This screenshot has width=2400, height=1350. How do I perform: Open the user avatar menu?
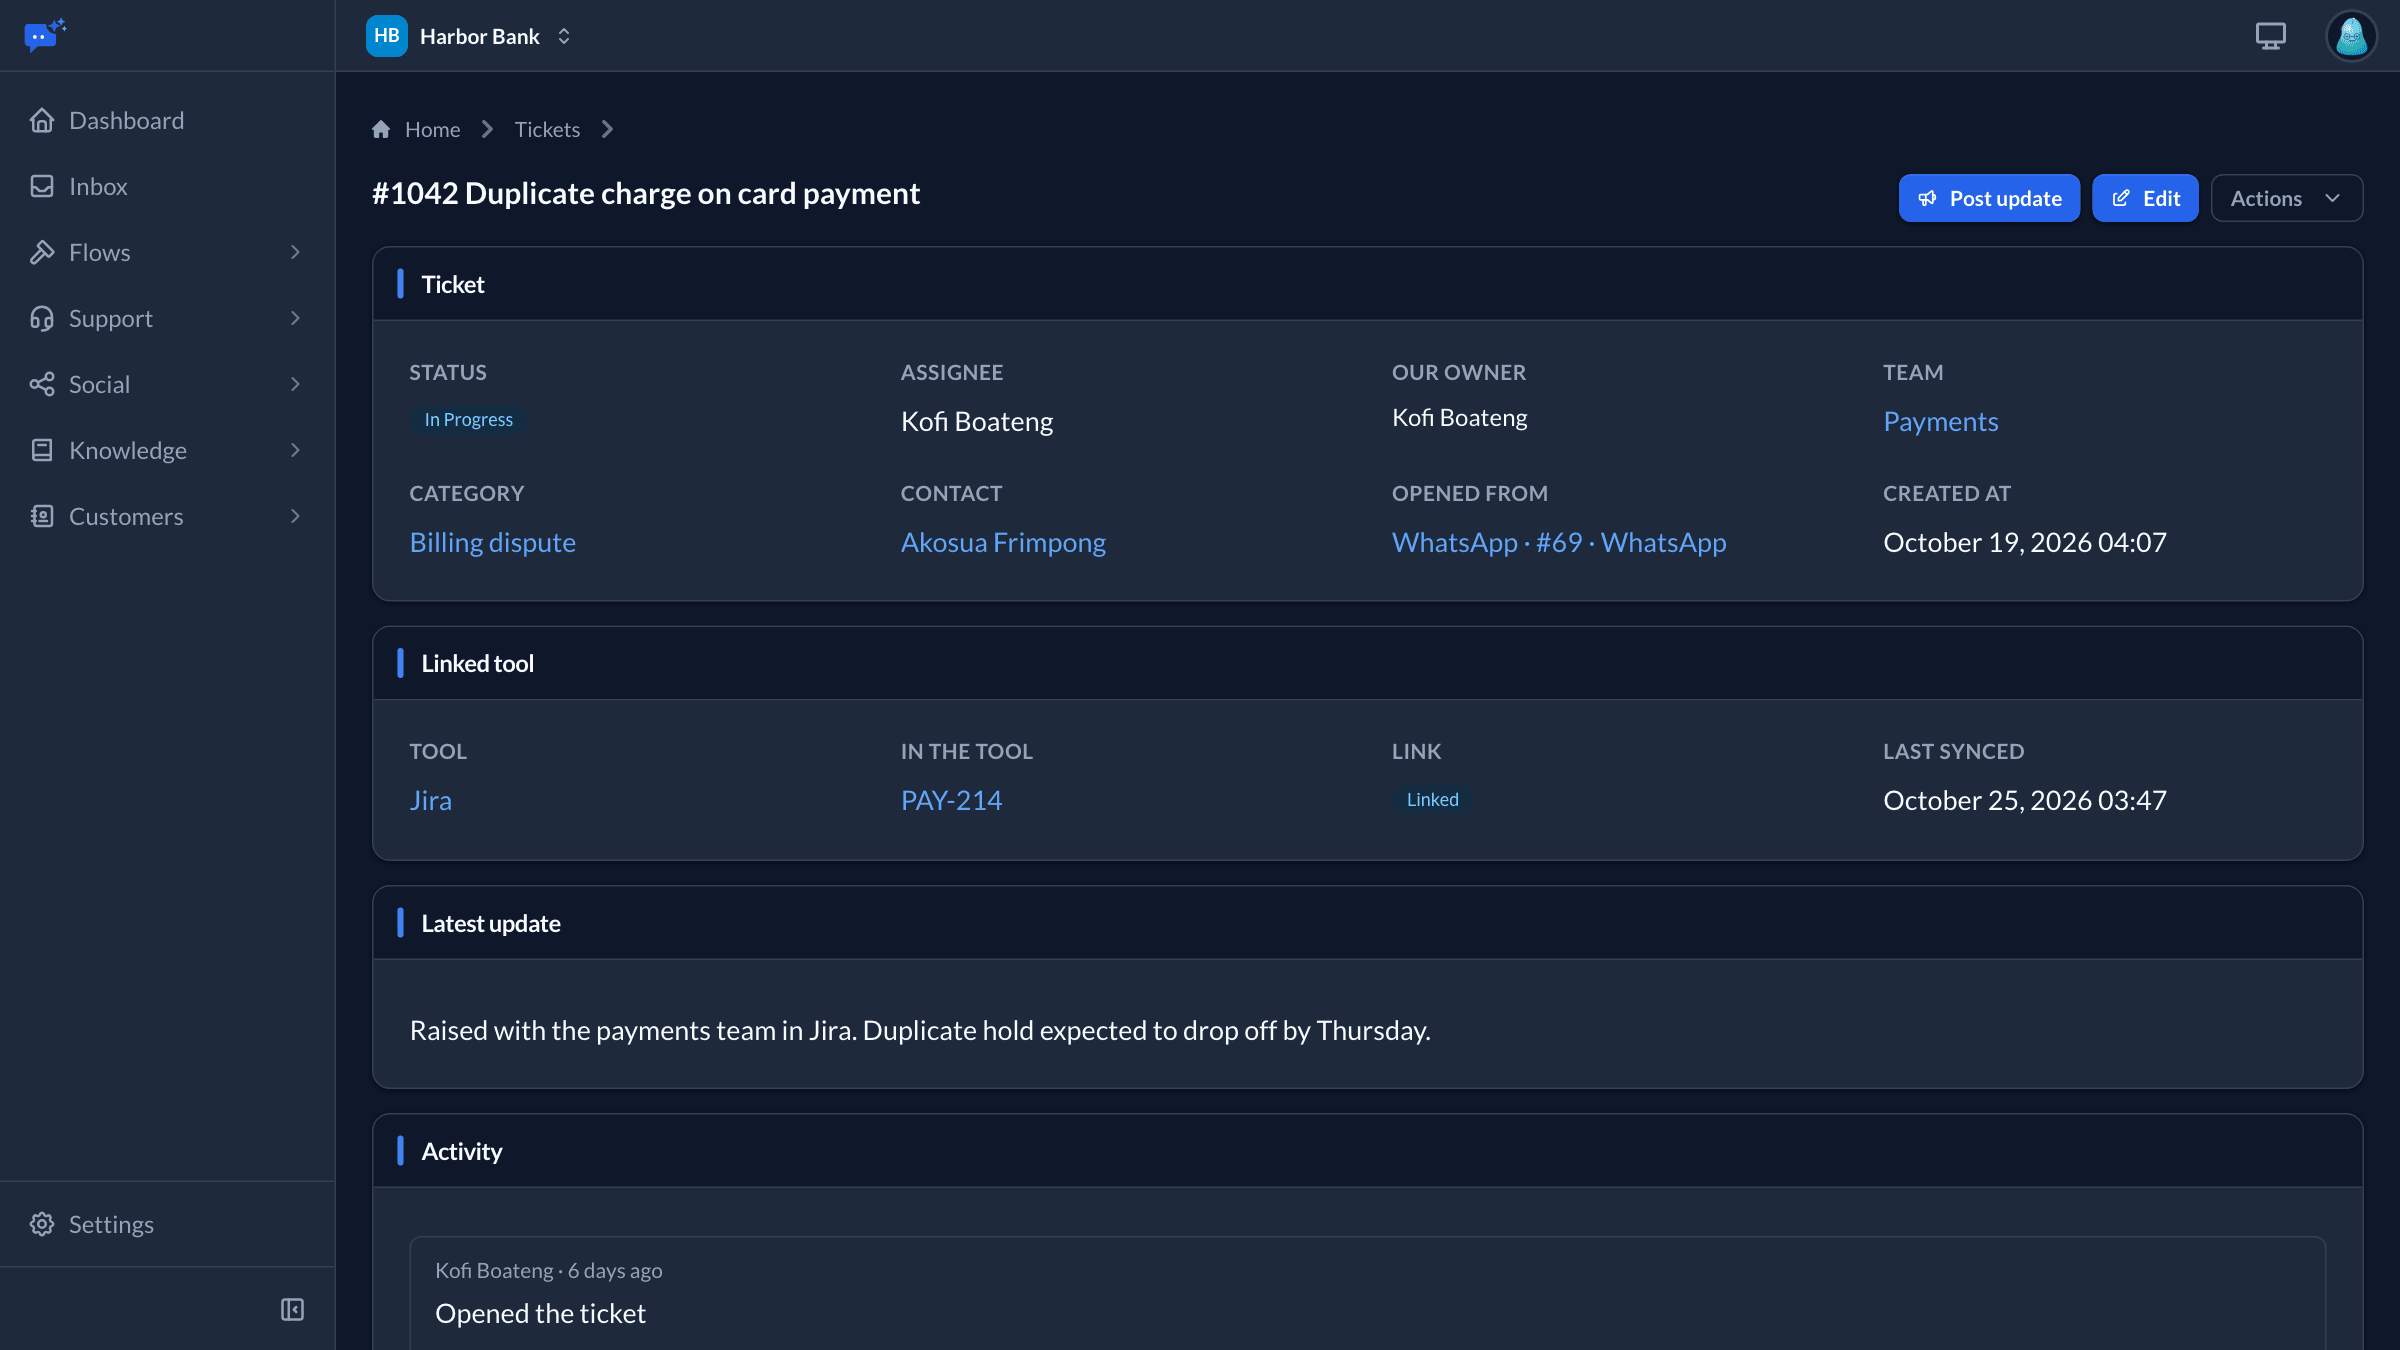click(x=2352, y=36)
